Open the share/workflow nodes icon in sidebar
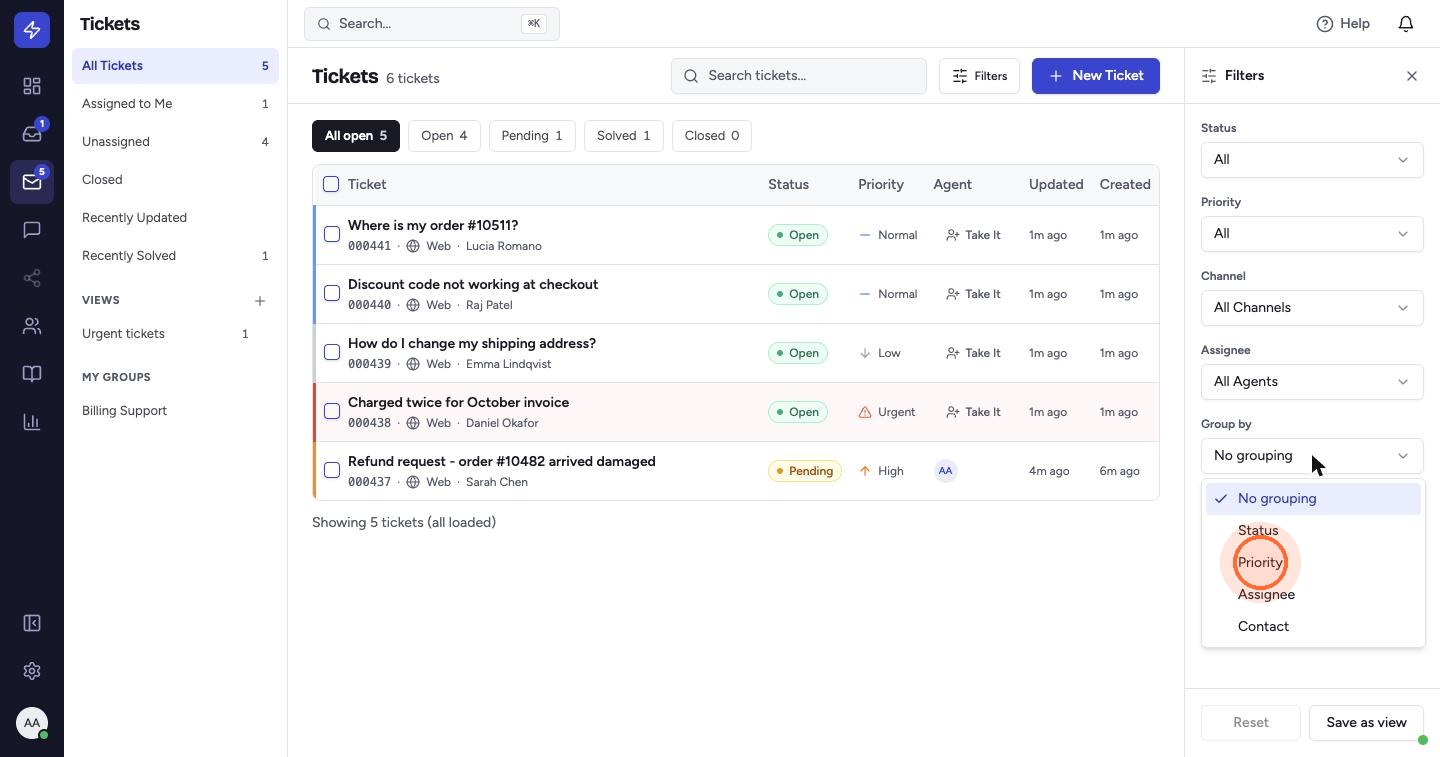 [x=32, y=278]
